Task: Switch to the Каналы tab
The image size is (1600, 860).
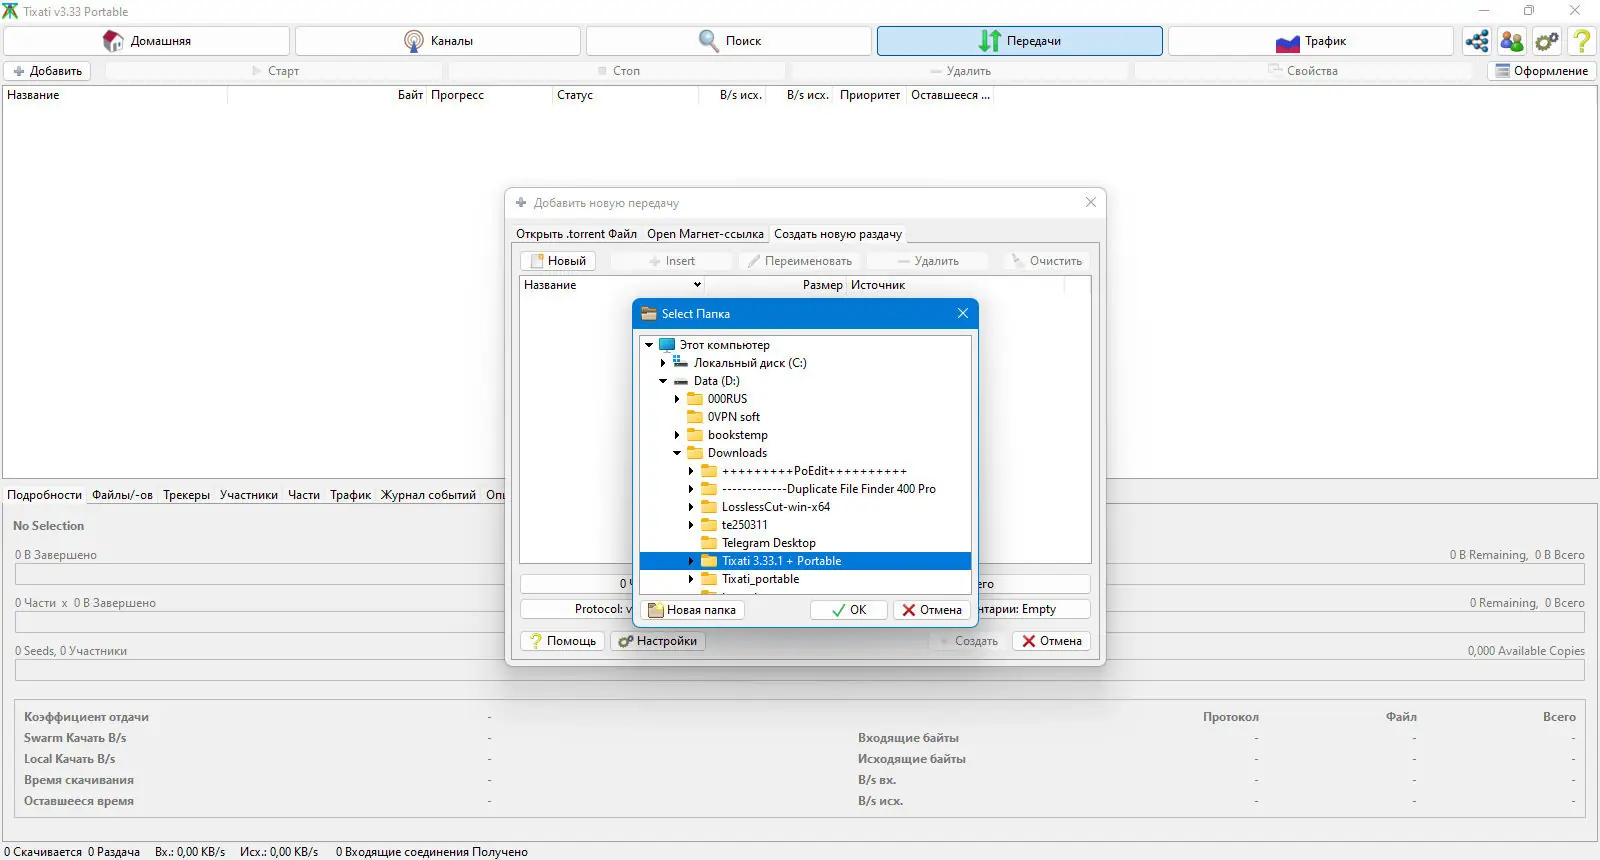Action: pyautogui.click(x=438, y=41)
